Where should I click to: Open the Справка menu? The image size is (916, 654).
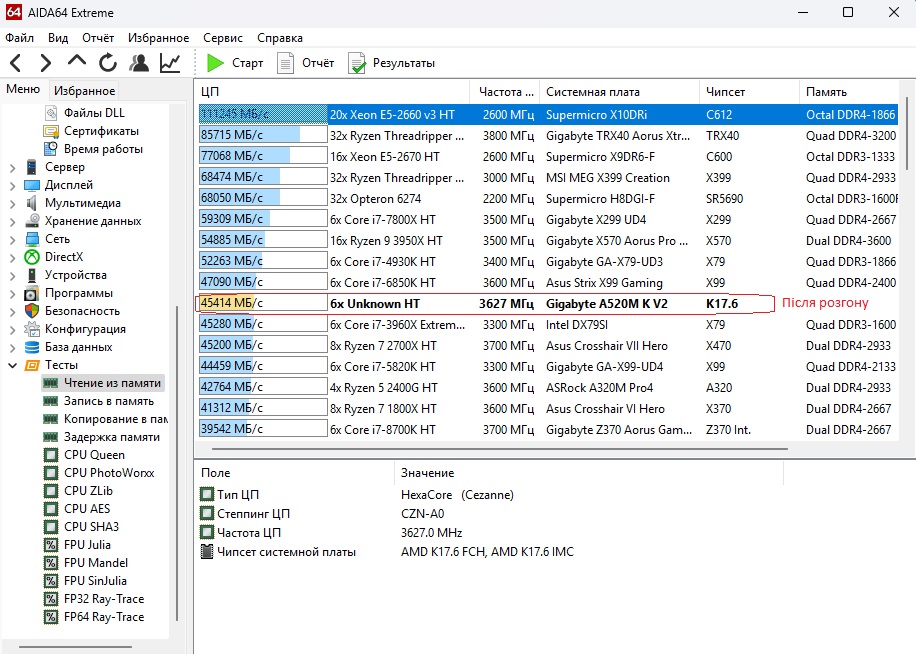click(x=280, y=38)
